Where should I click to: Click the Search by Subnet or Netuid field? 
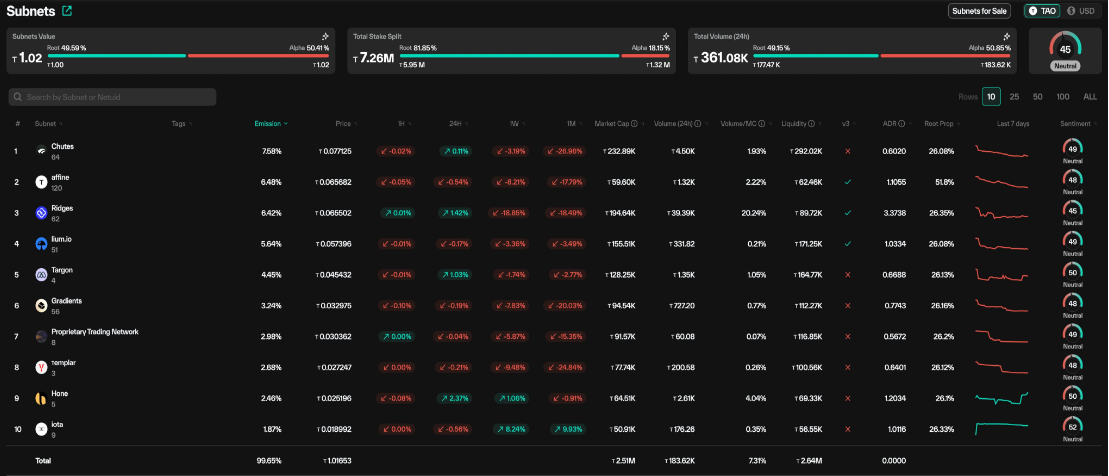112,97
